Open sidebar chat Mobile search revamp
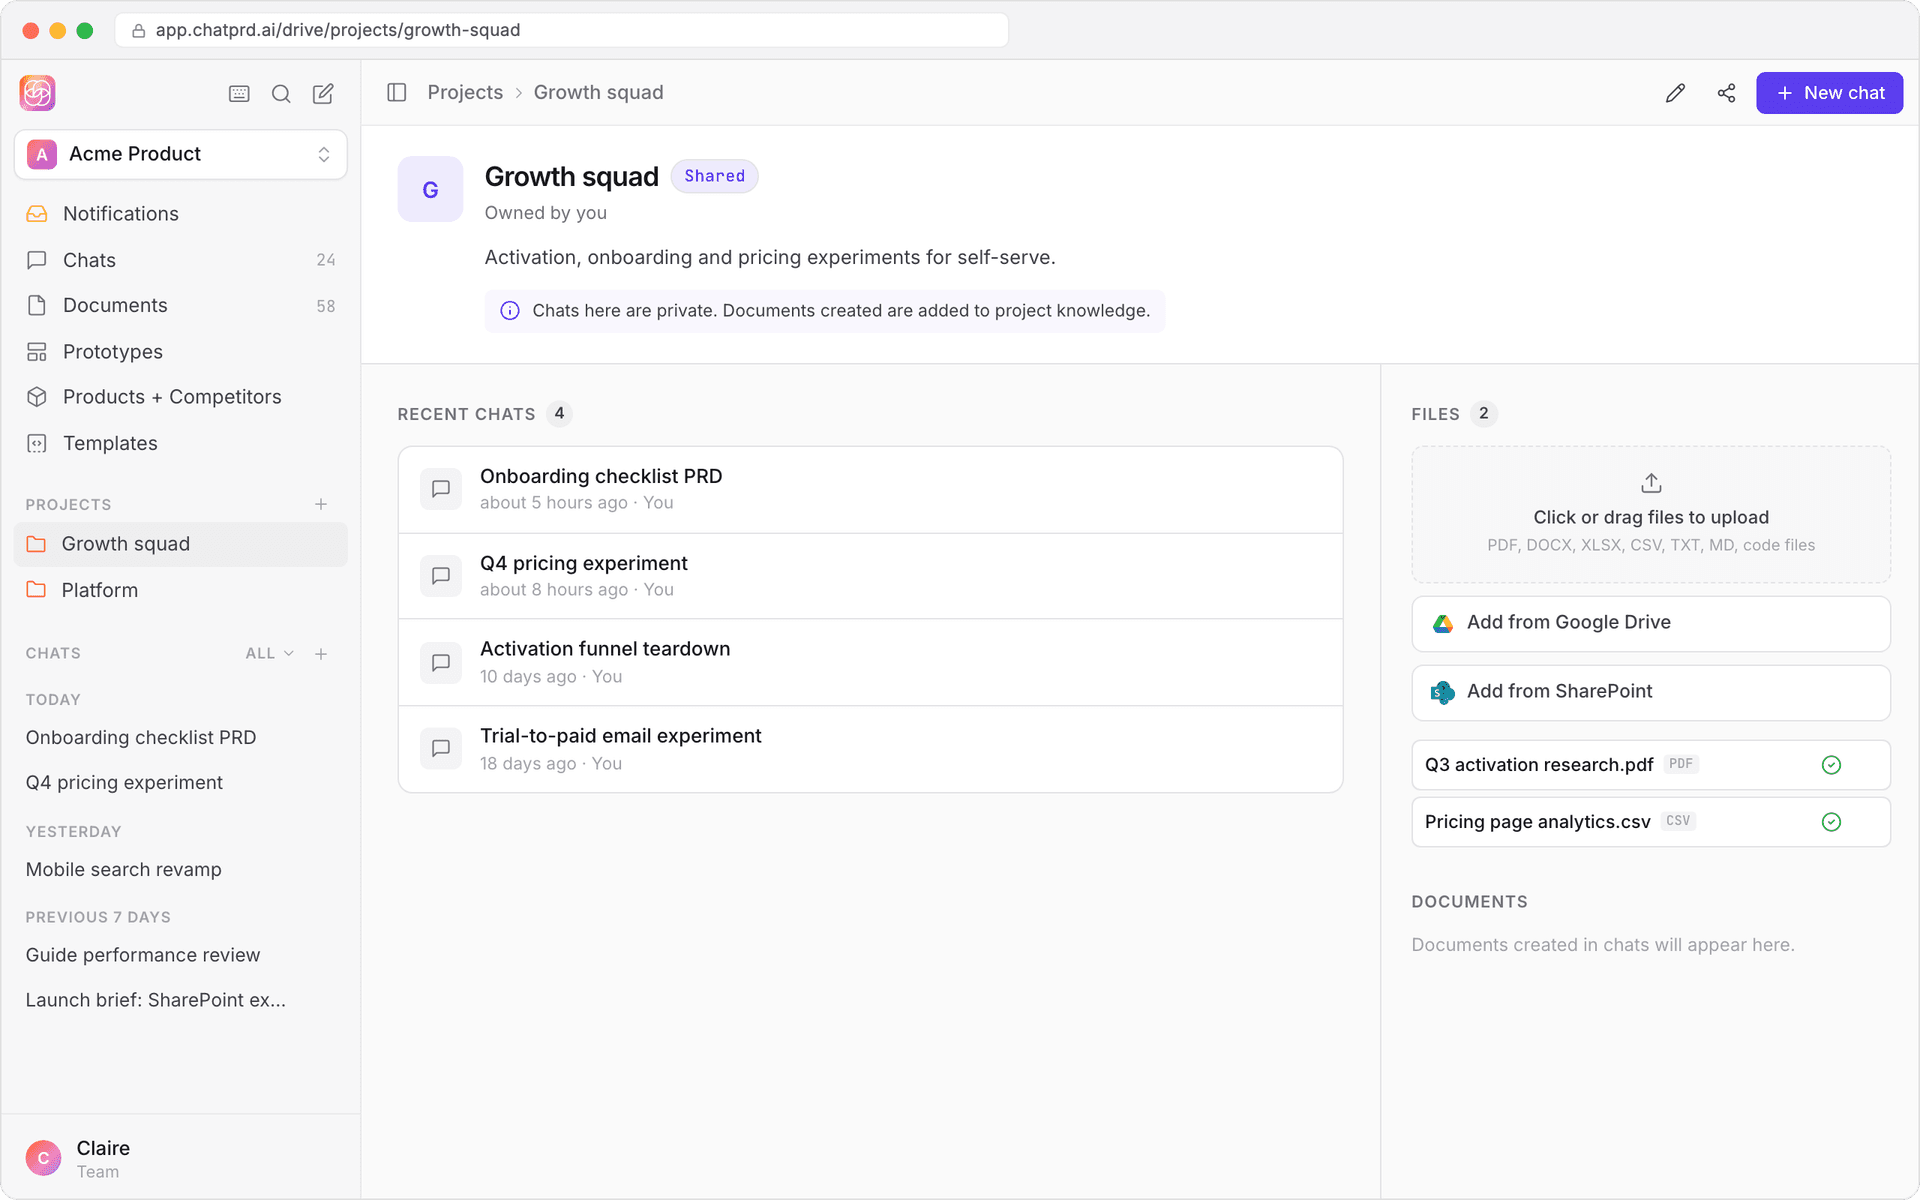This screenshot has width=1920, height=1200. [123, 869]
